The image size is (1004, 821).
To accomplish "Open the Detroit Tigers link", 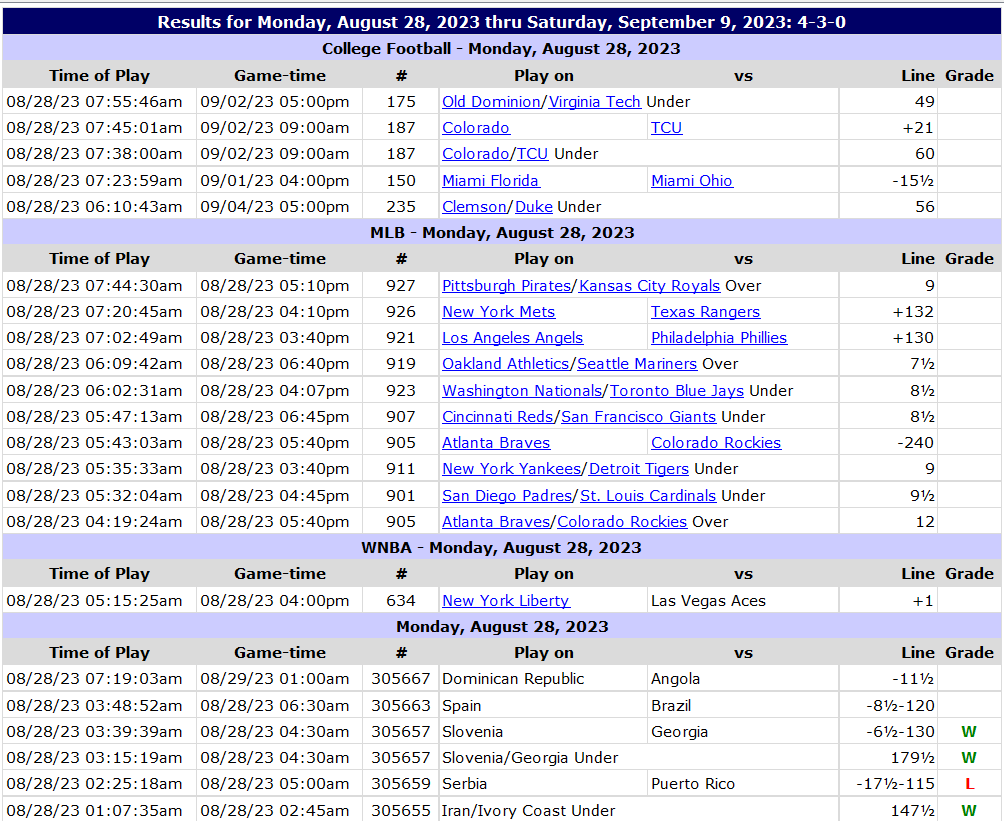I will click(639, 469).
